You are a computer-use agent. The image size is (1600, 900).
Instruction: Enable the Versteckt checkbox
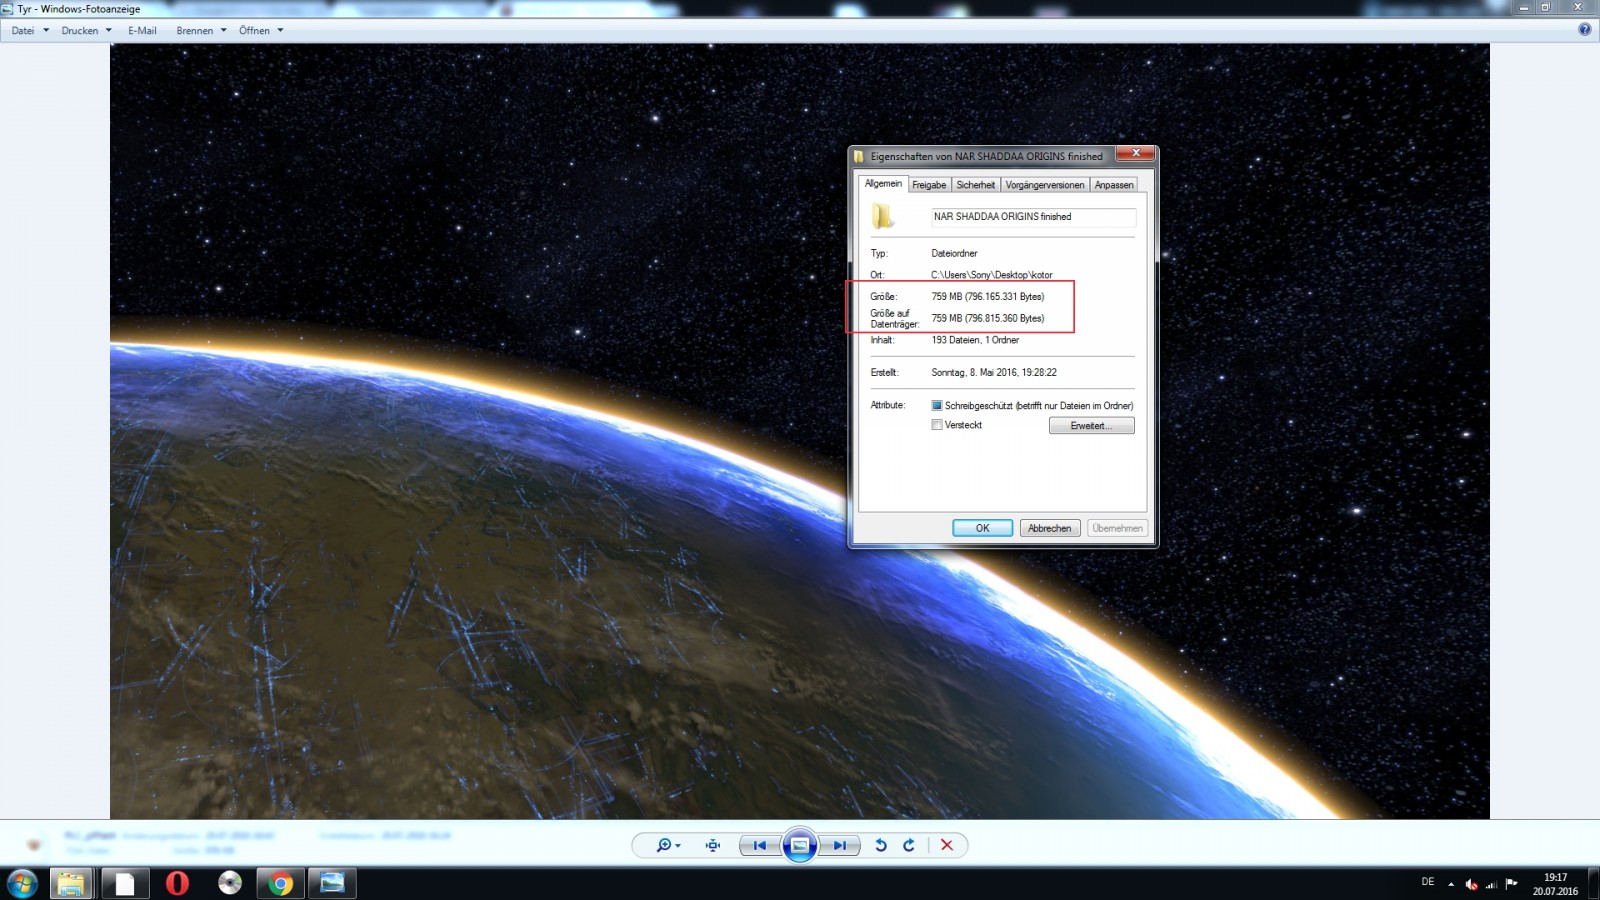pyautogui.click(x=937, y=425)
